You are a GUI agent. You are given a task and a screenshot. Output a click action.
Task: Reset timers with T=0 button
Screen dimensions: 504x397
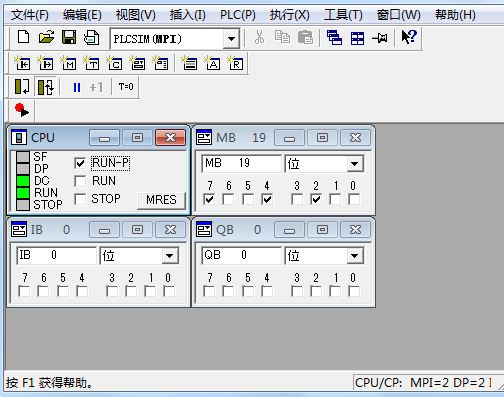[126, 87]
